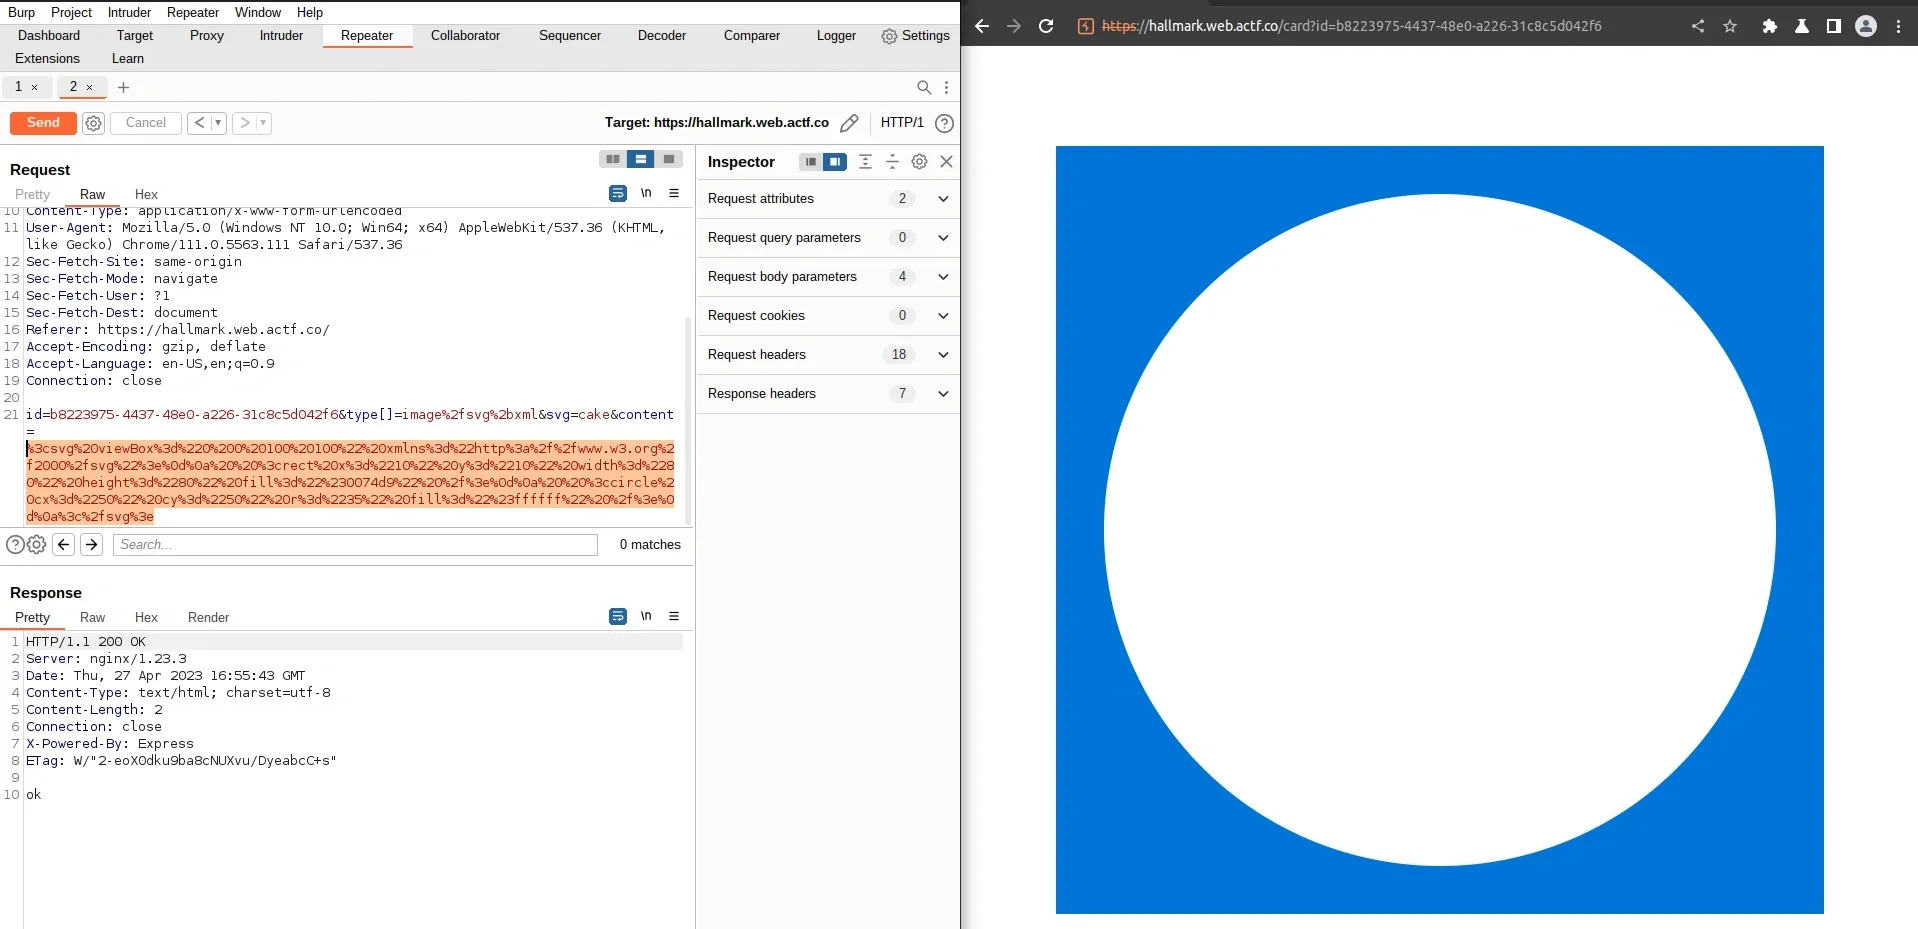The height and width of the screenshot is (929, 1918).
Task: Click the Repeater search magnifier icon
Action: tap(924, 88)
